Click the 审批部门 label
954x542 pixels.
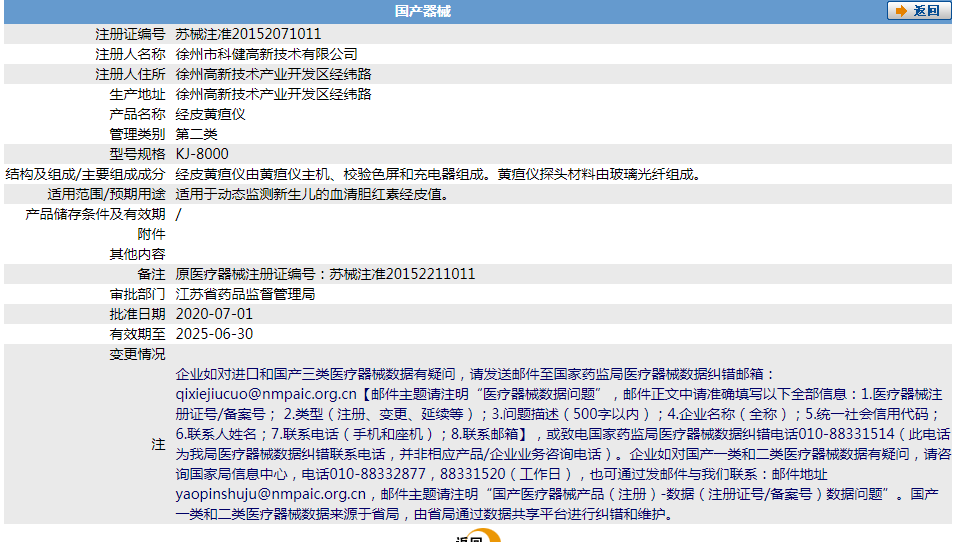(x=138, y=294)
